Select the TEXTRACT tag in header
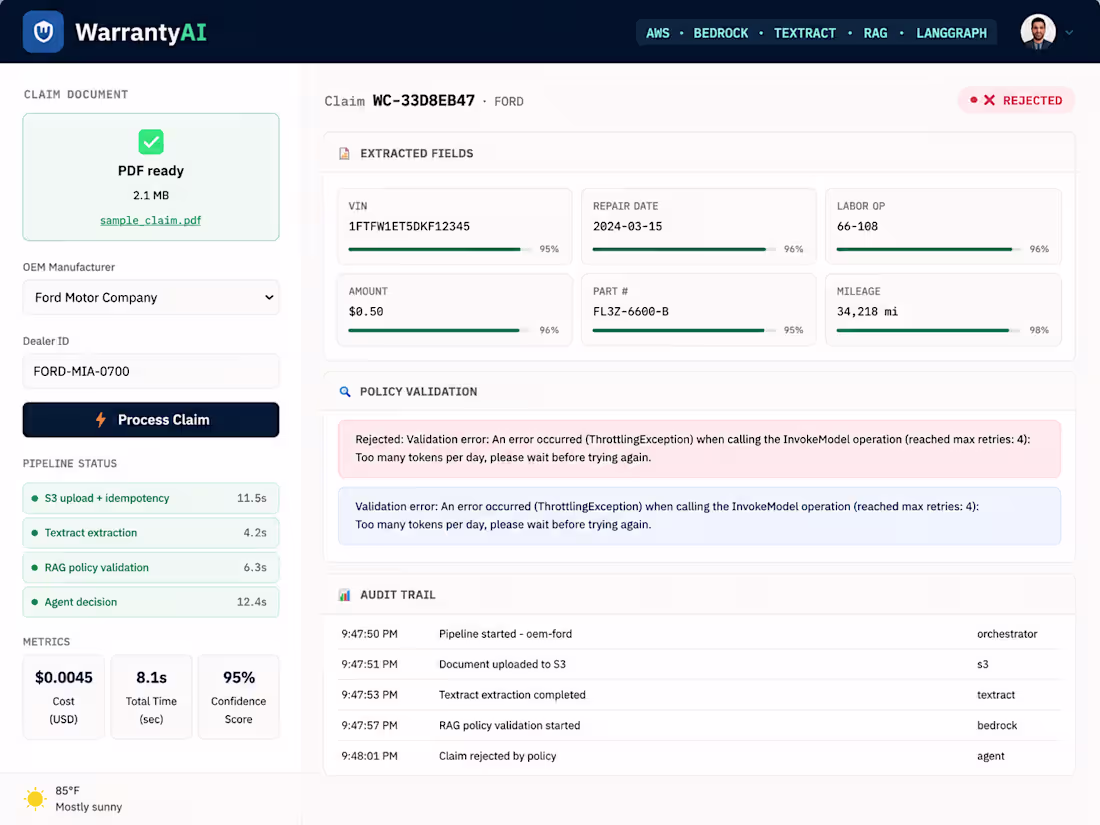1100x825 pixels. [805, 33]
